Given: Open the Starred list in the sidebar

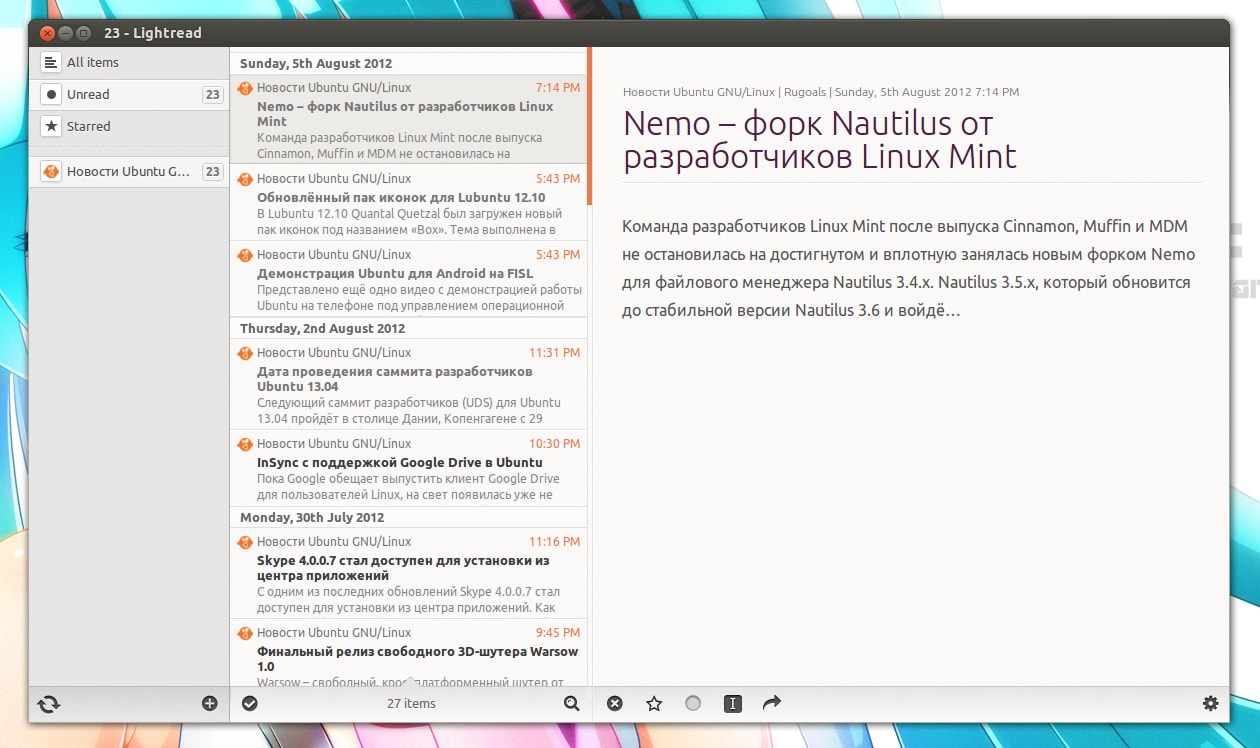Looking at the screenshot, I should point(129,126).
